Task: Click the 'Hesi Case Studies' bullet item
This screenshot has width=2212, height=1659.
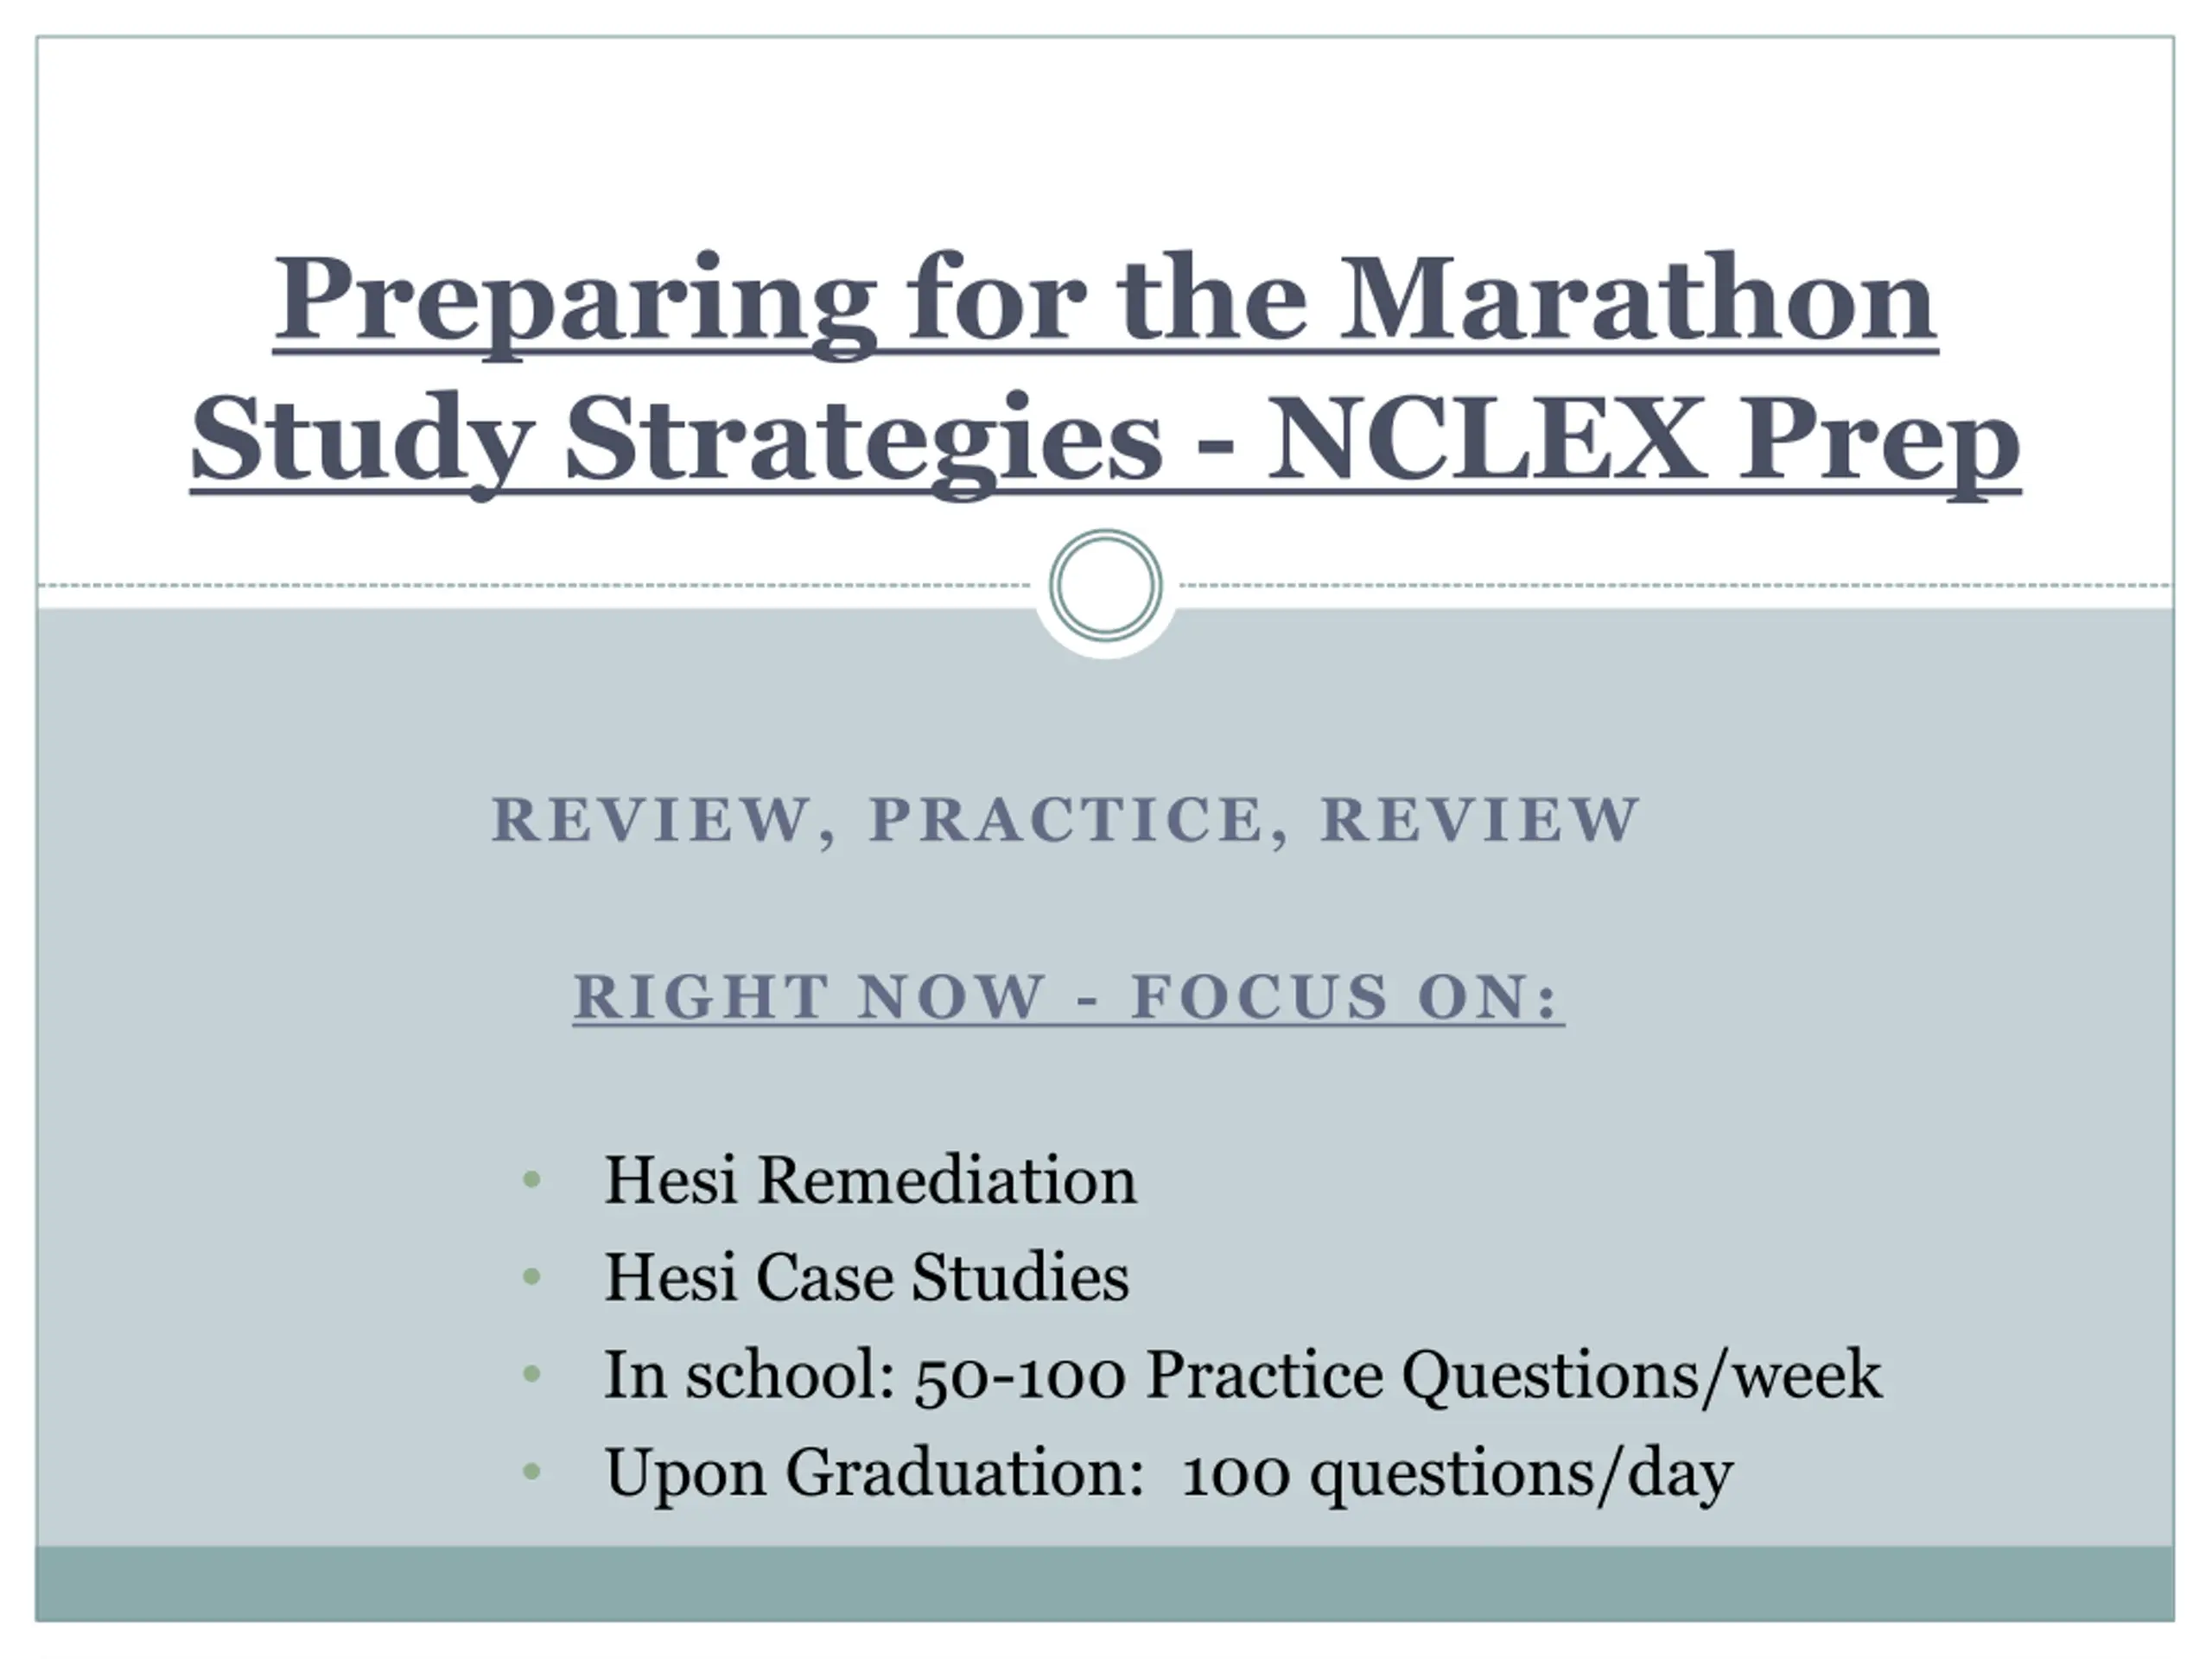Action: [866, 1278]
